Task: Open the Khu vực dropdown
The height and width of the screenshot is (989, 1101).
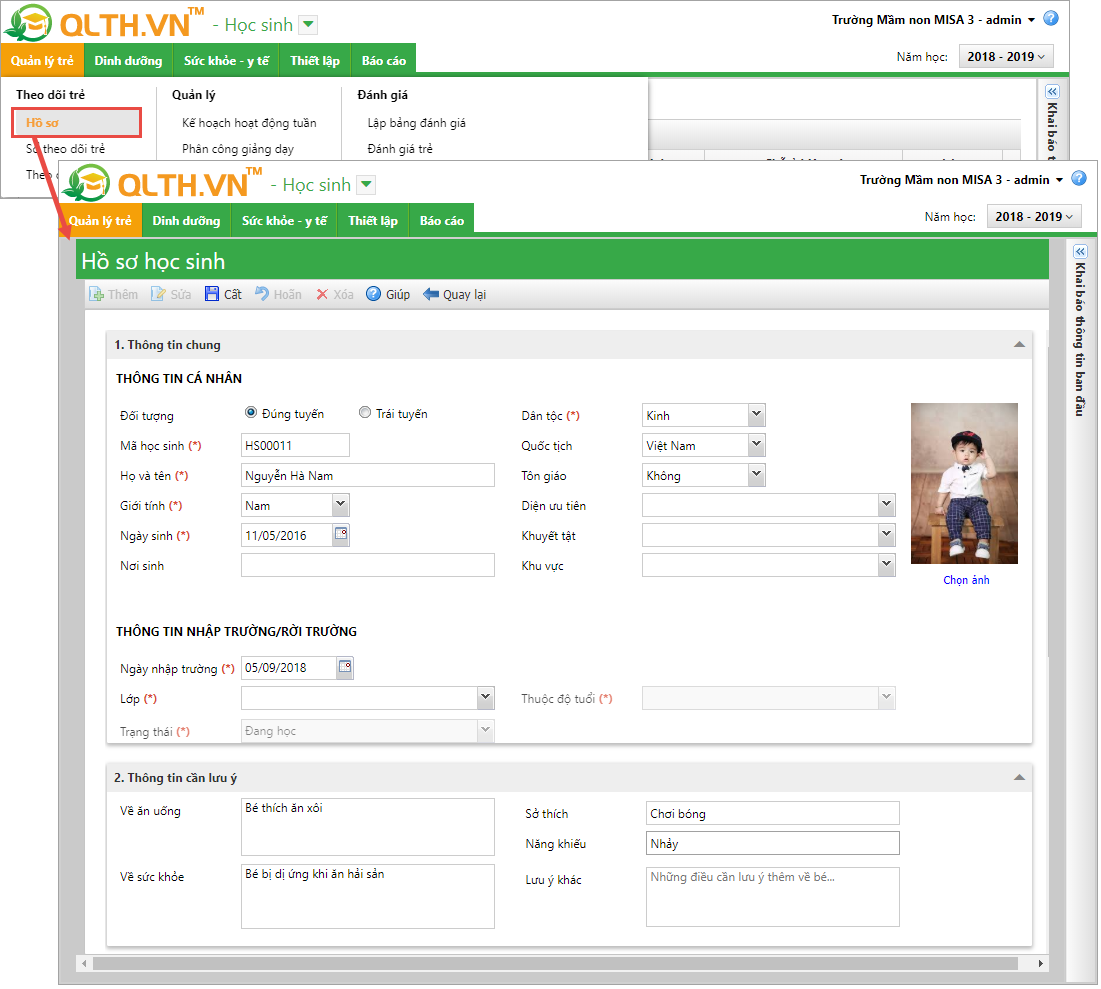Action: pyautogui.click(x=887, y=565)
